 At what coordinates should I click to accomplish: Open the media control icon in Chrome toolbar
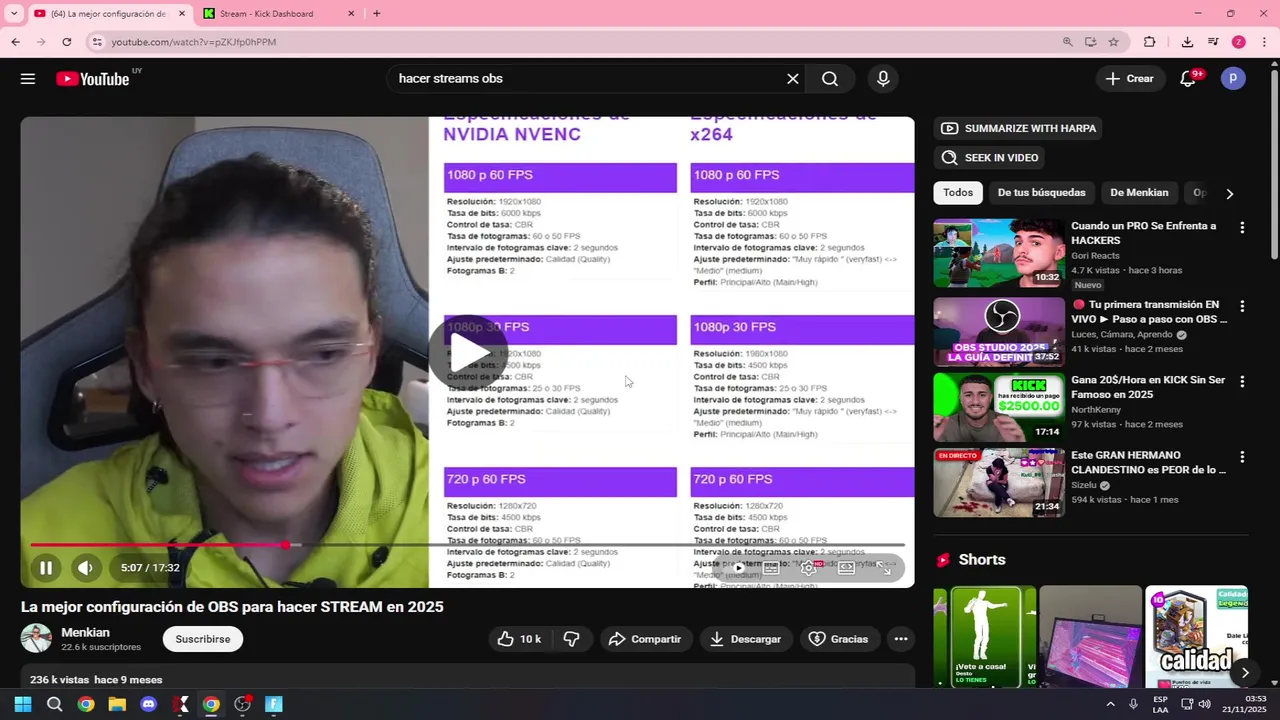click(x=1213, y=42)
